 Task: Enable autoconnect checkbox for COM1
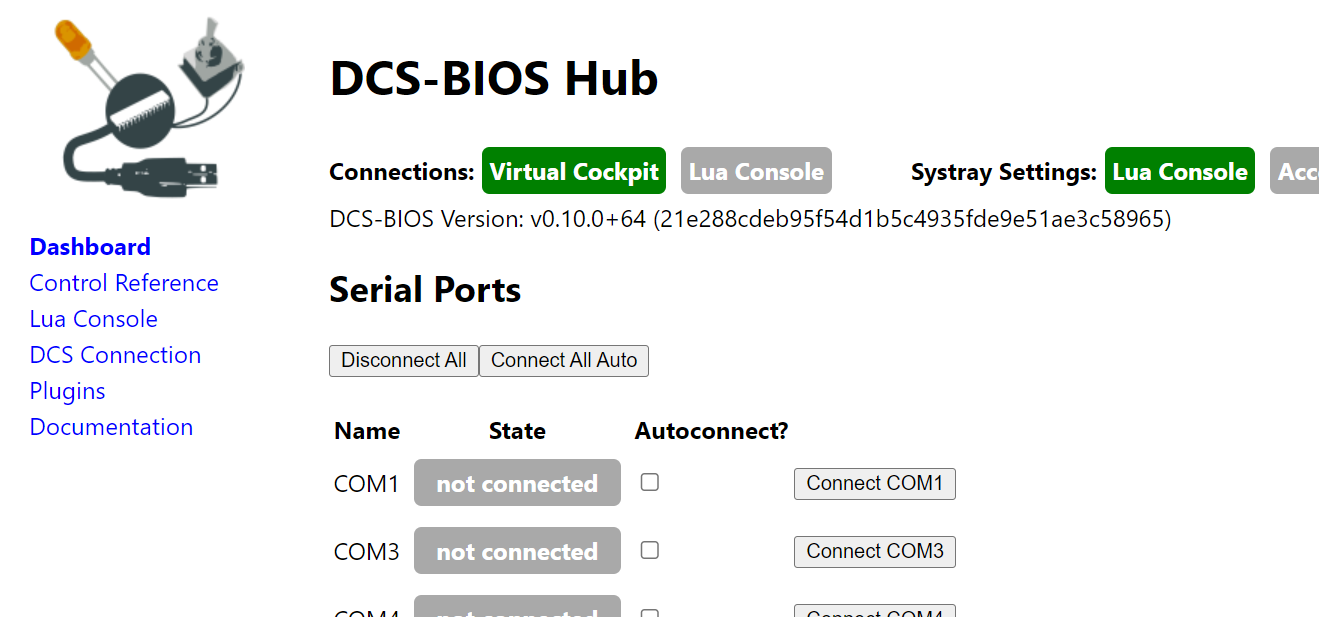tap(650, 482)
